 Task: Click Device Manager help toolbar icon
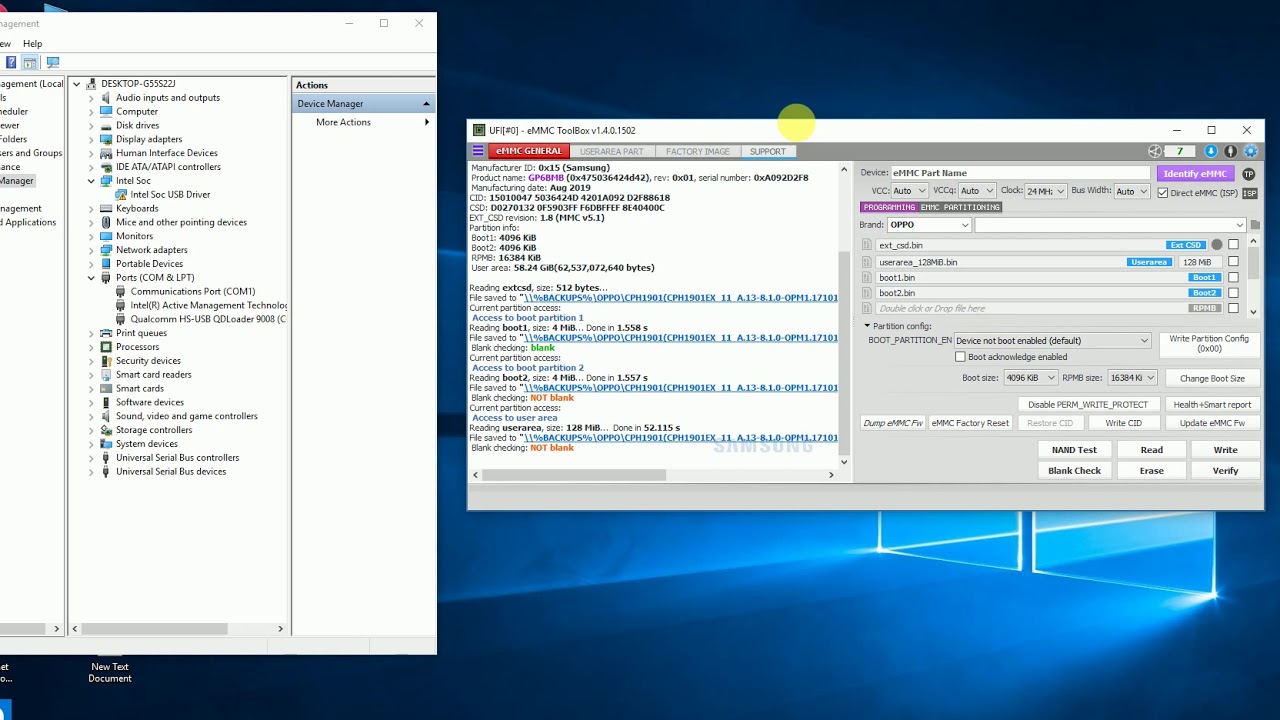[x=11, y=62]
